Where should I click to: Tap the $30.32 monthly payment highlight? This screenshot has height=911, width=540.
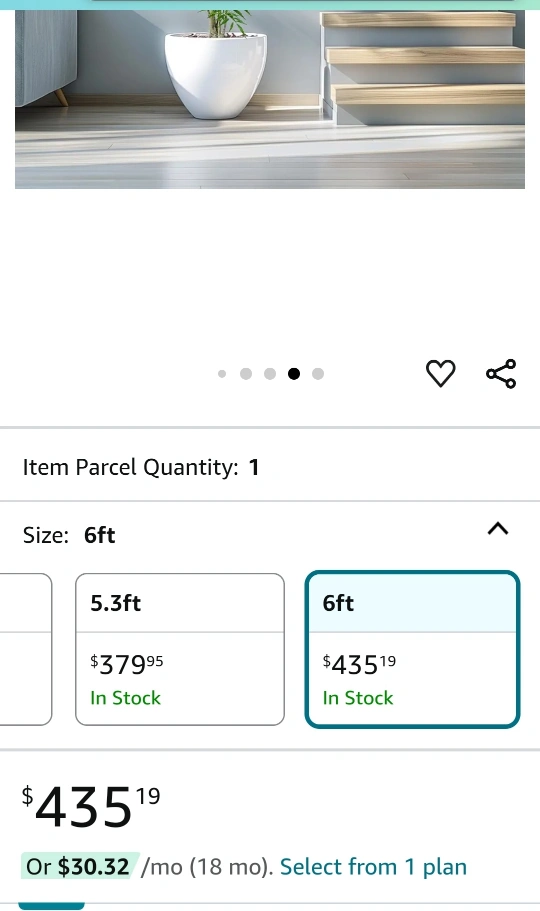[80, 866]
